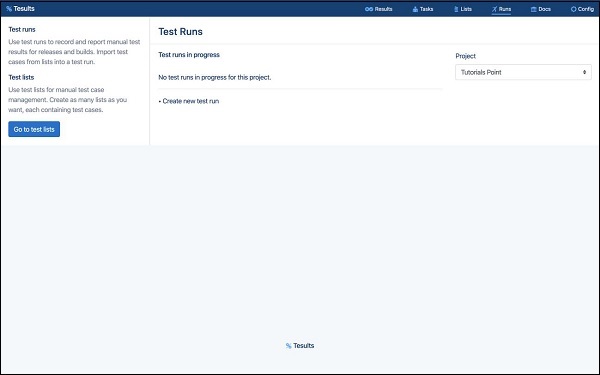Click the Lists clipboard icon
This screenshot has height=375, width=600.
456,9
